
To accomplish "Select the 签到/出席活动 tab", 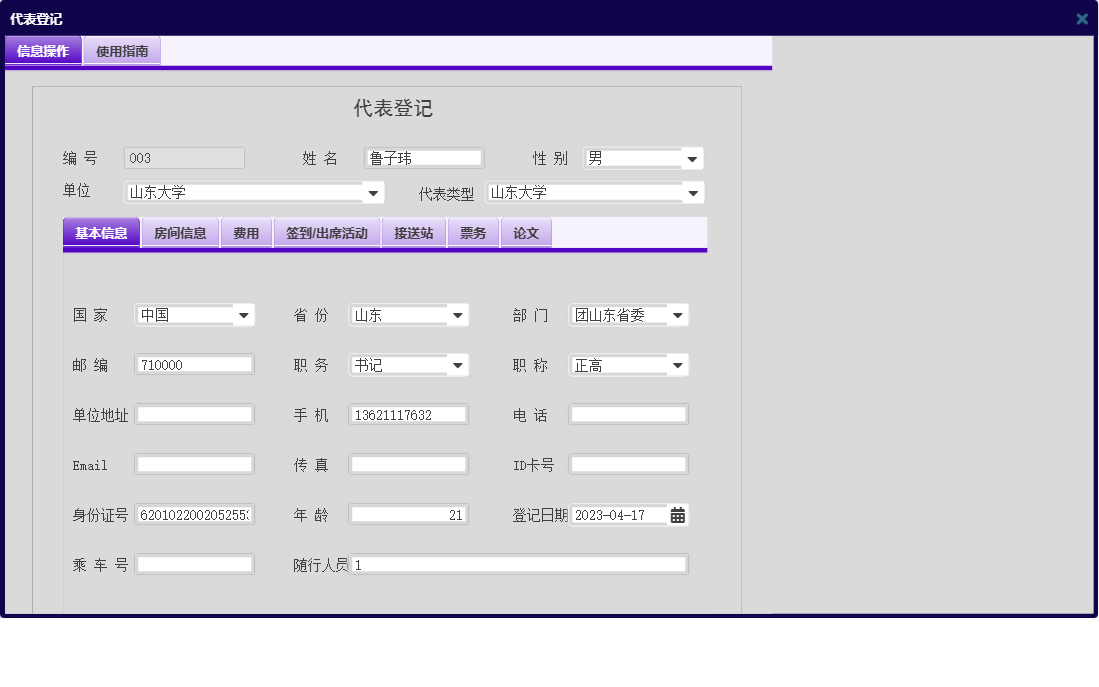I will pyautogui.click(x=327, y=232).
